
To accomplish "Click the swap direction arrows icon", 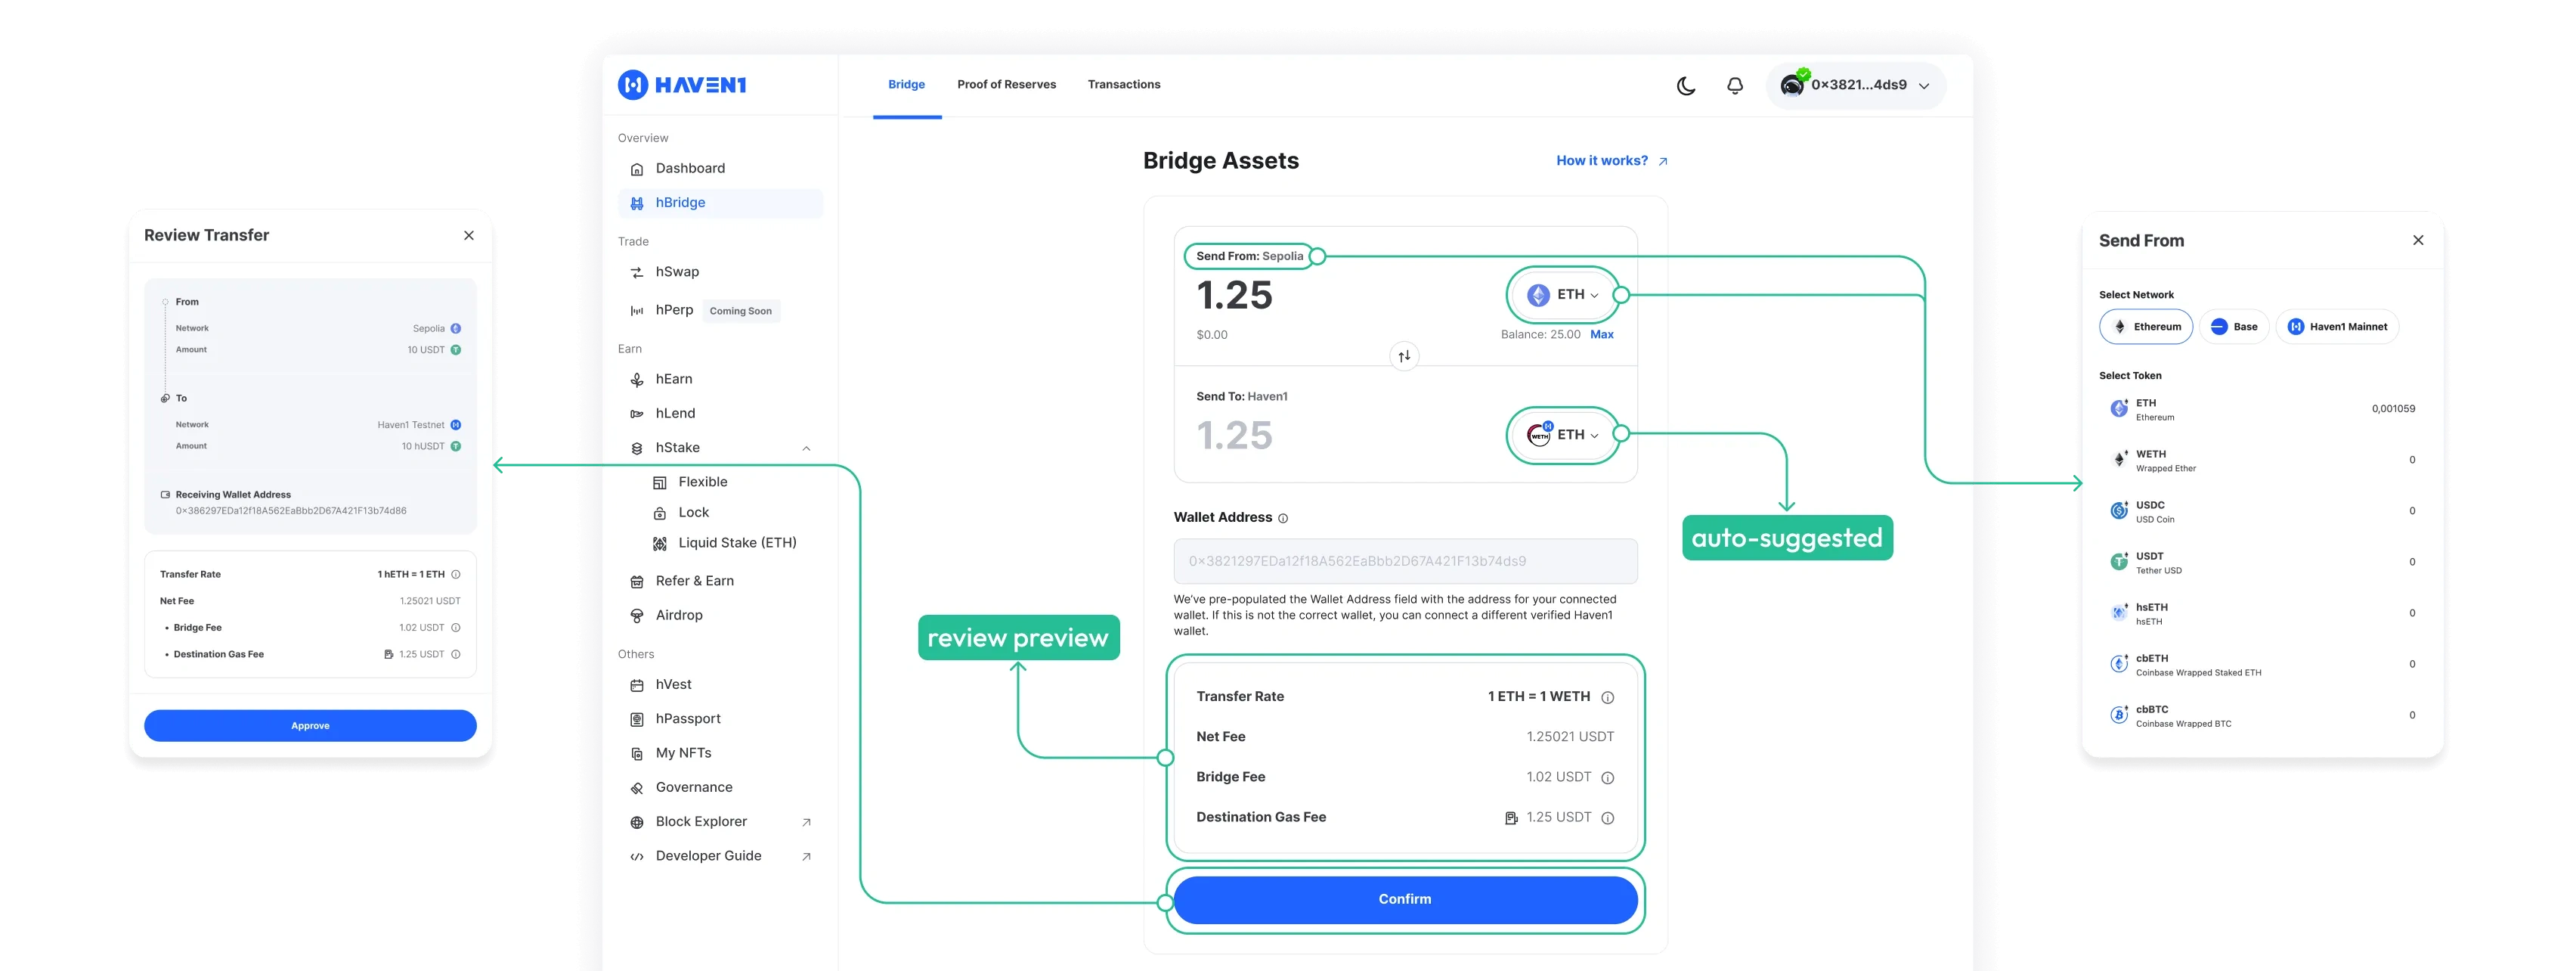I will [1404, 356].
